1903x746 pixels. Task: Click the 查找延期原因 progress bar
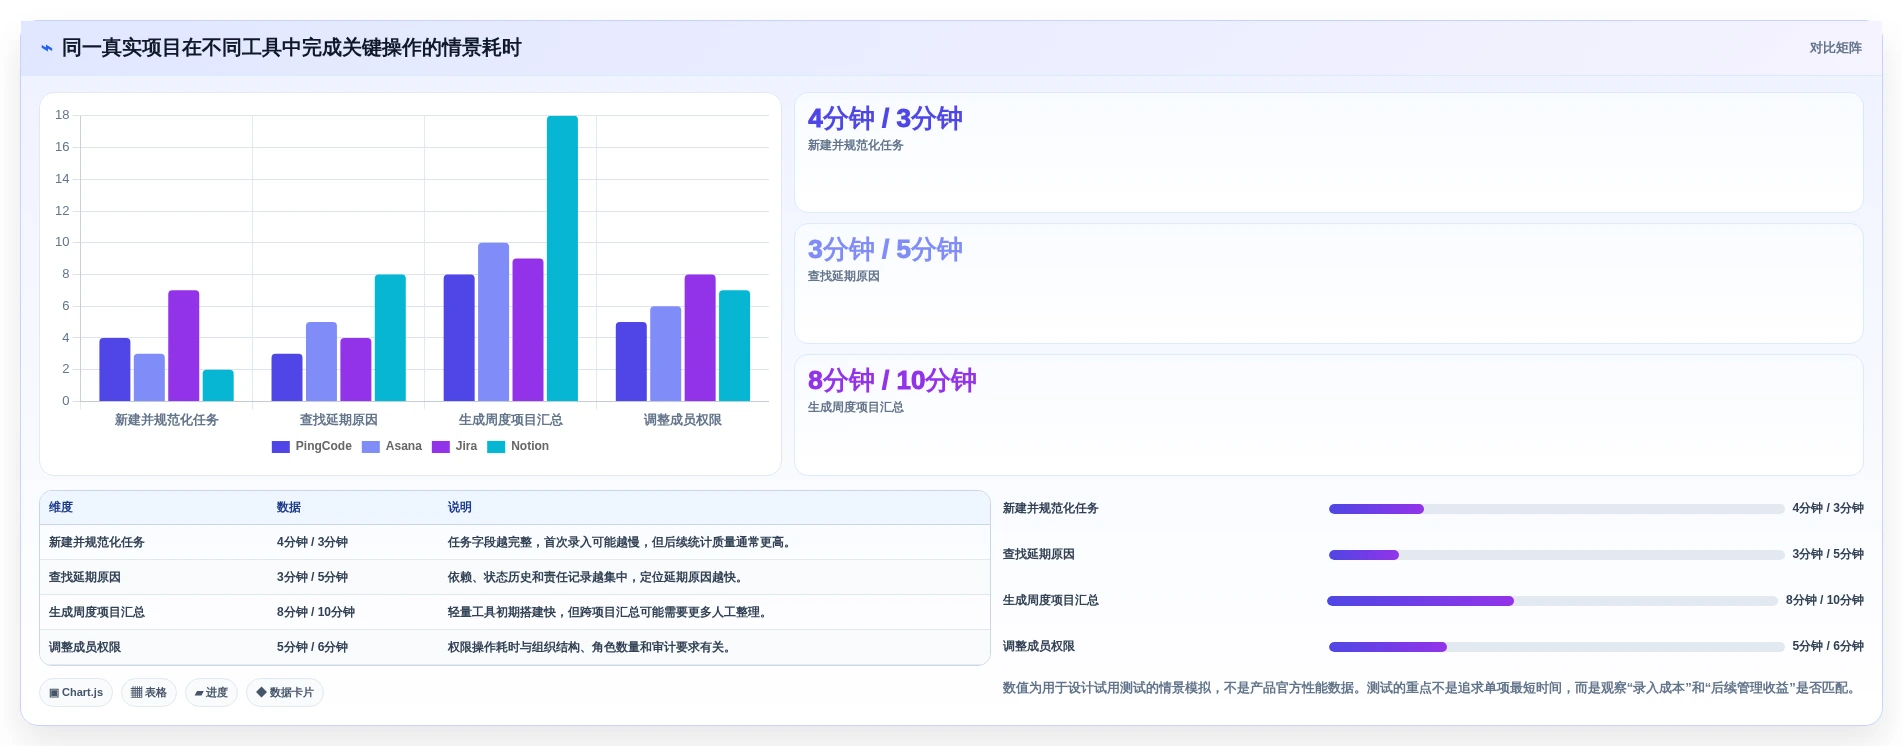pyautogui.click(x=1556, y=555)
